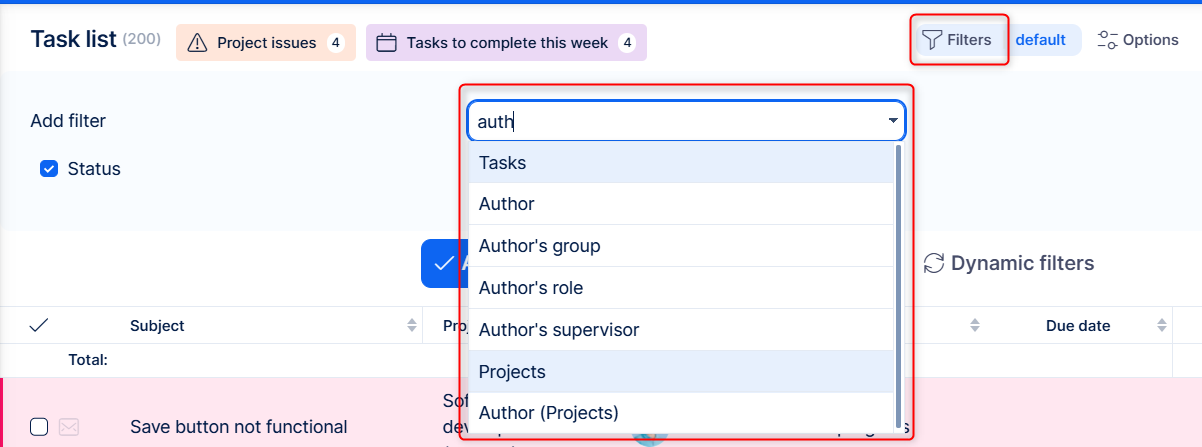
Task: Expand the add filter dropdown arrow
Action: [892, 121]
